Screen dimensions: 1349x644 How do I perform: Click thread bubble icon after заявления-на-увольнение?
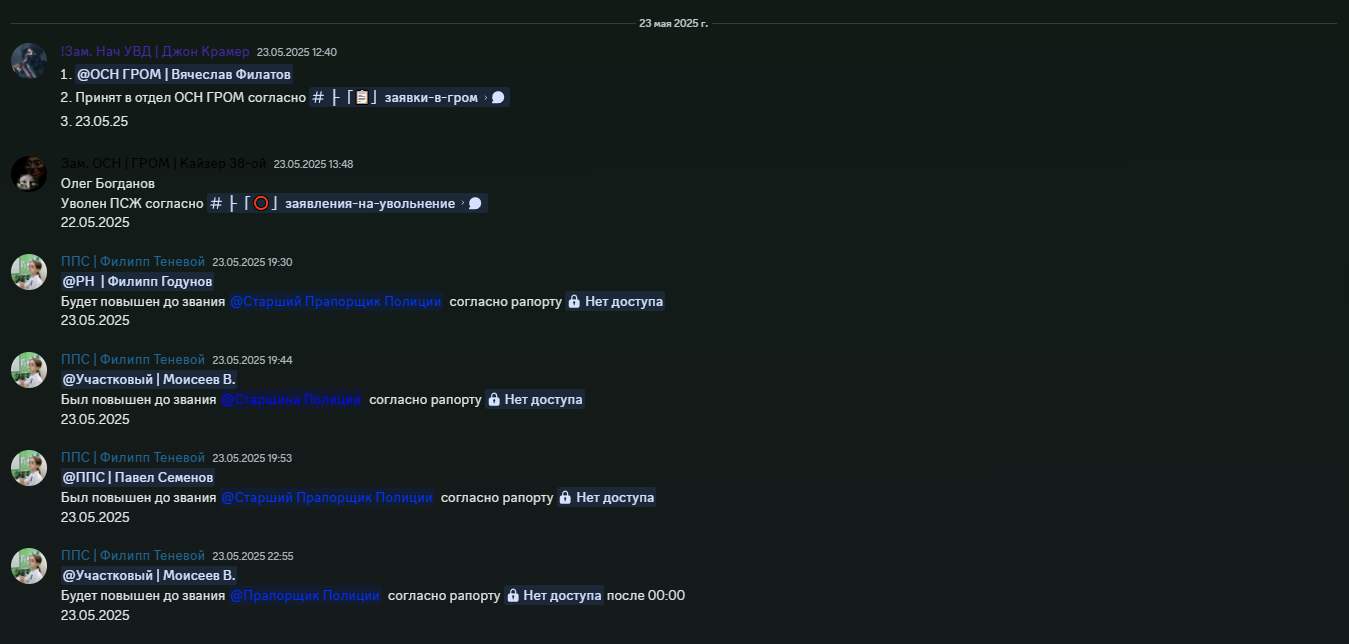[x=475, y=203]
